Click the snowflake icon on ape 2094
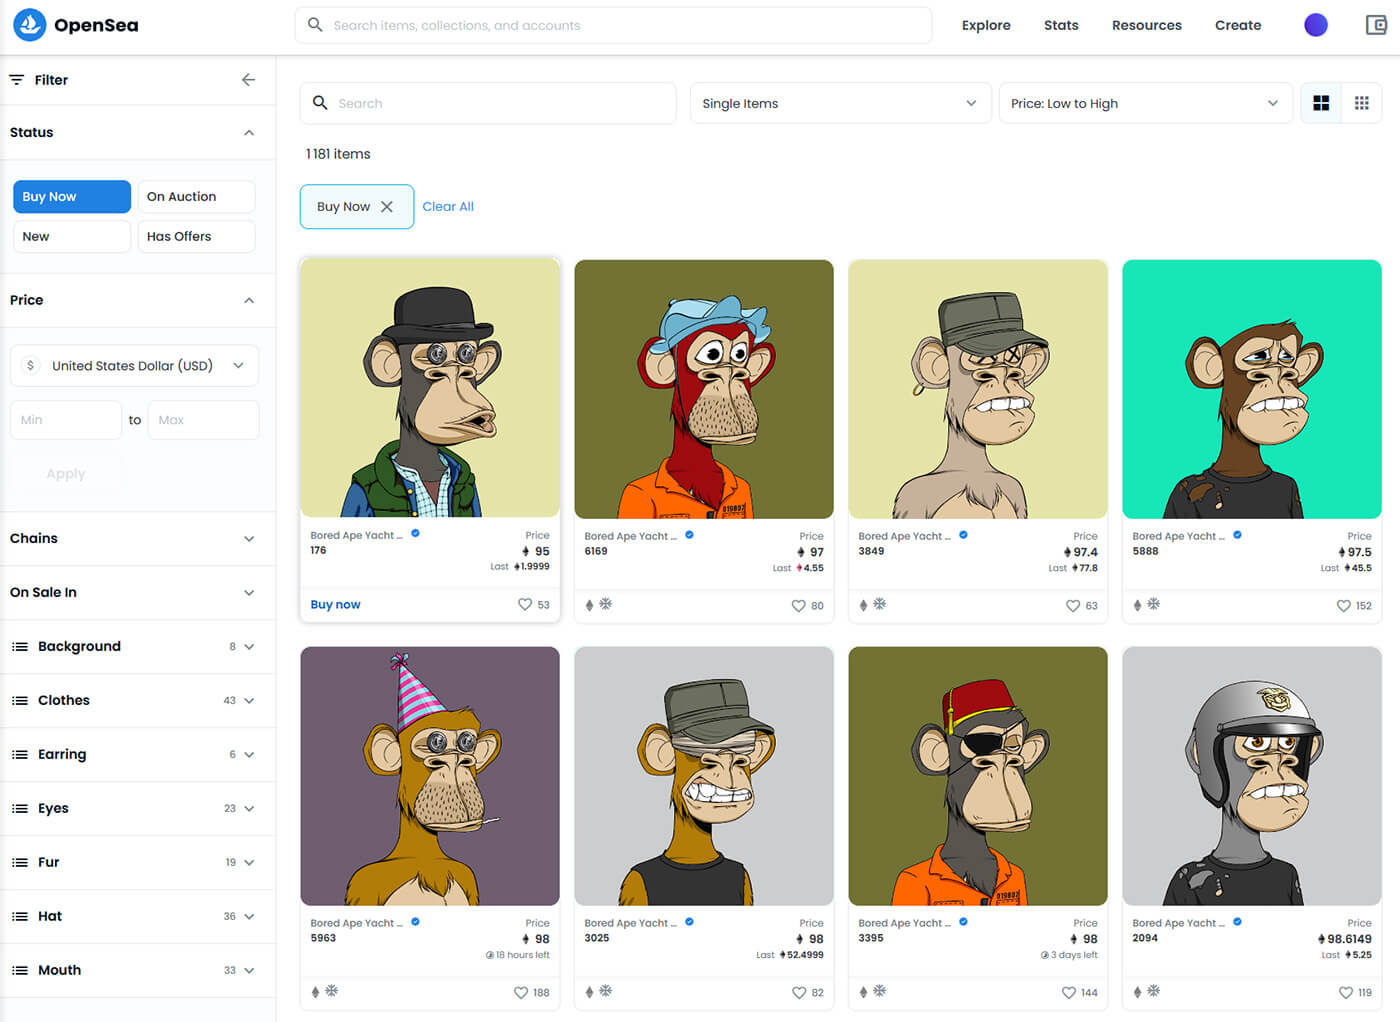The width and height of the screenshot is (1400, 1022). point(1154,991)
